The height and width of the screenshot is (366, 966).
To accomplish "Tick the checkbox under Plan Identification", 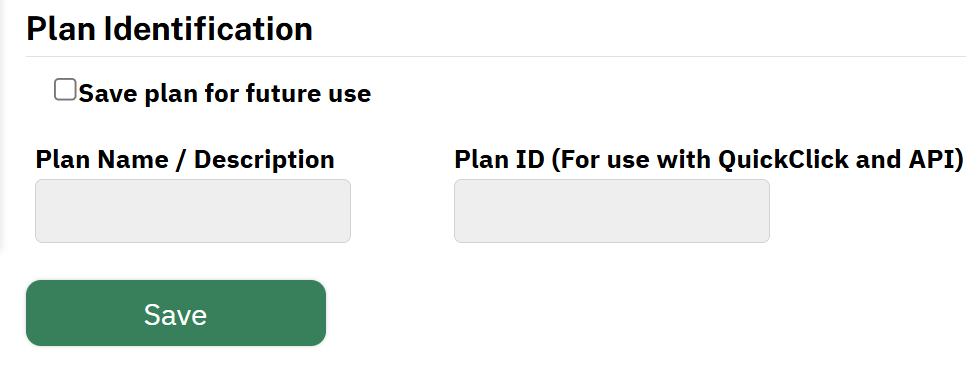I will 65,90.
